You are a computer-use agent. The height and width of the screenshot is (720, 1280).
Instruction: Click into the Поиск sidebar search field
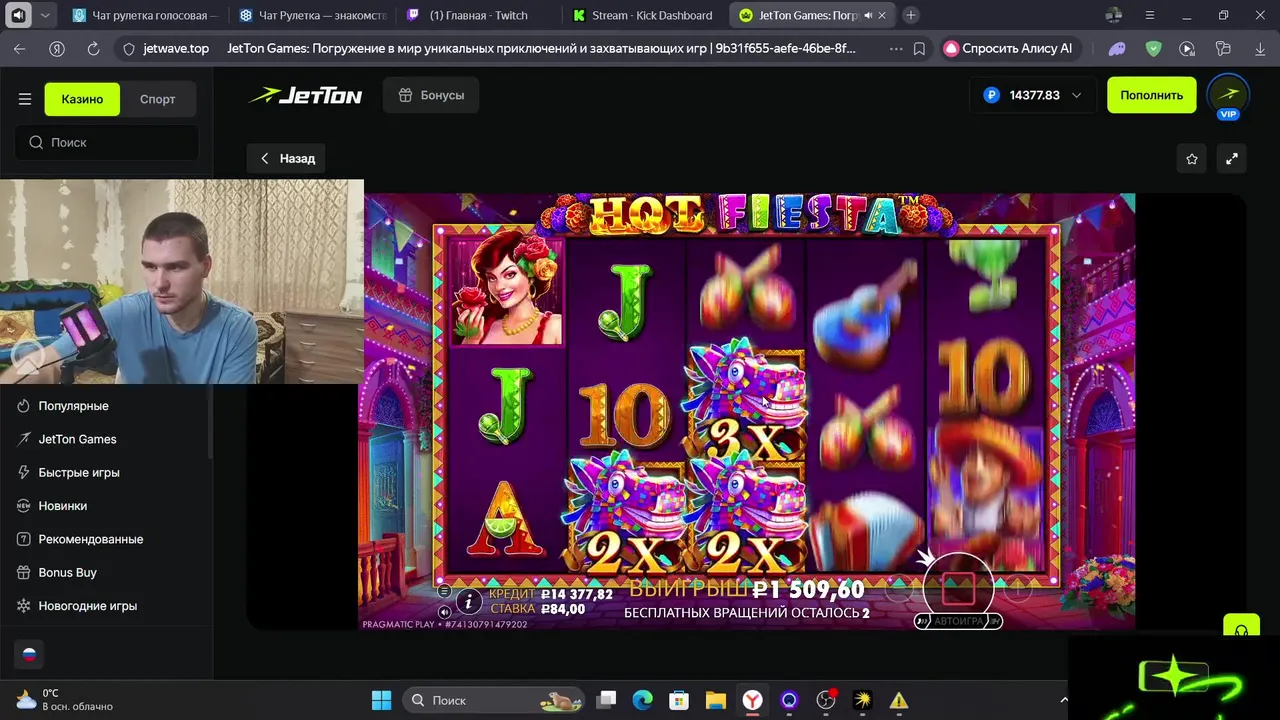(x=107, y=142)
